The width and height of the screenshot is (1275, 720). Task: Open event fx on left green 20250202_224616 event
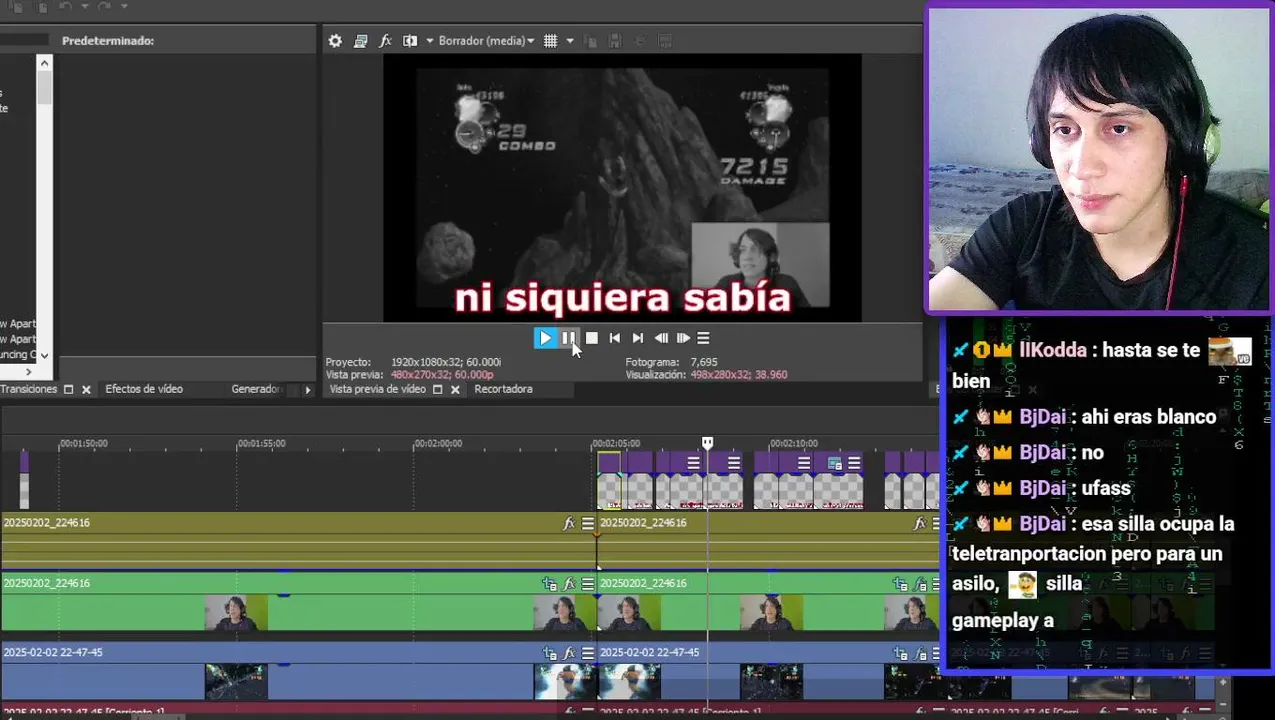tap(569, 584)
